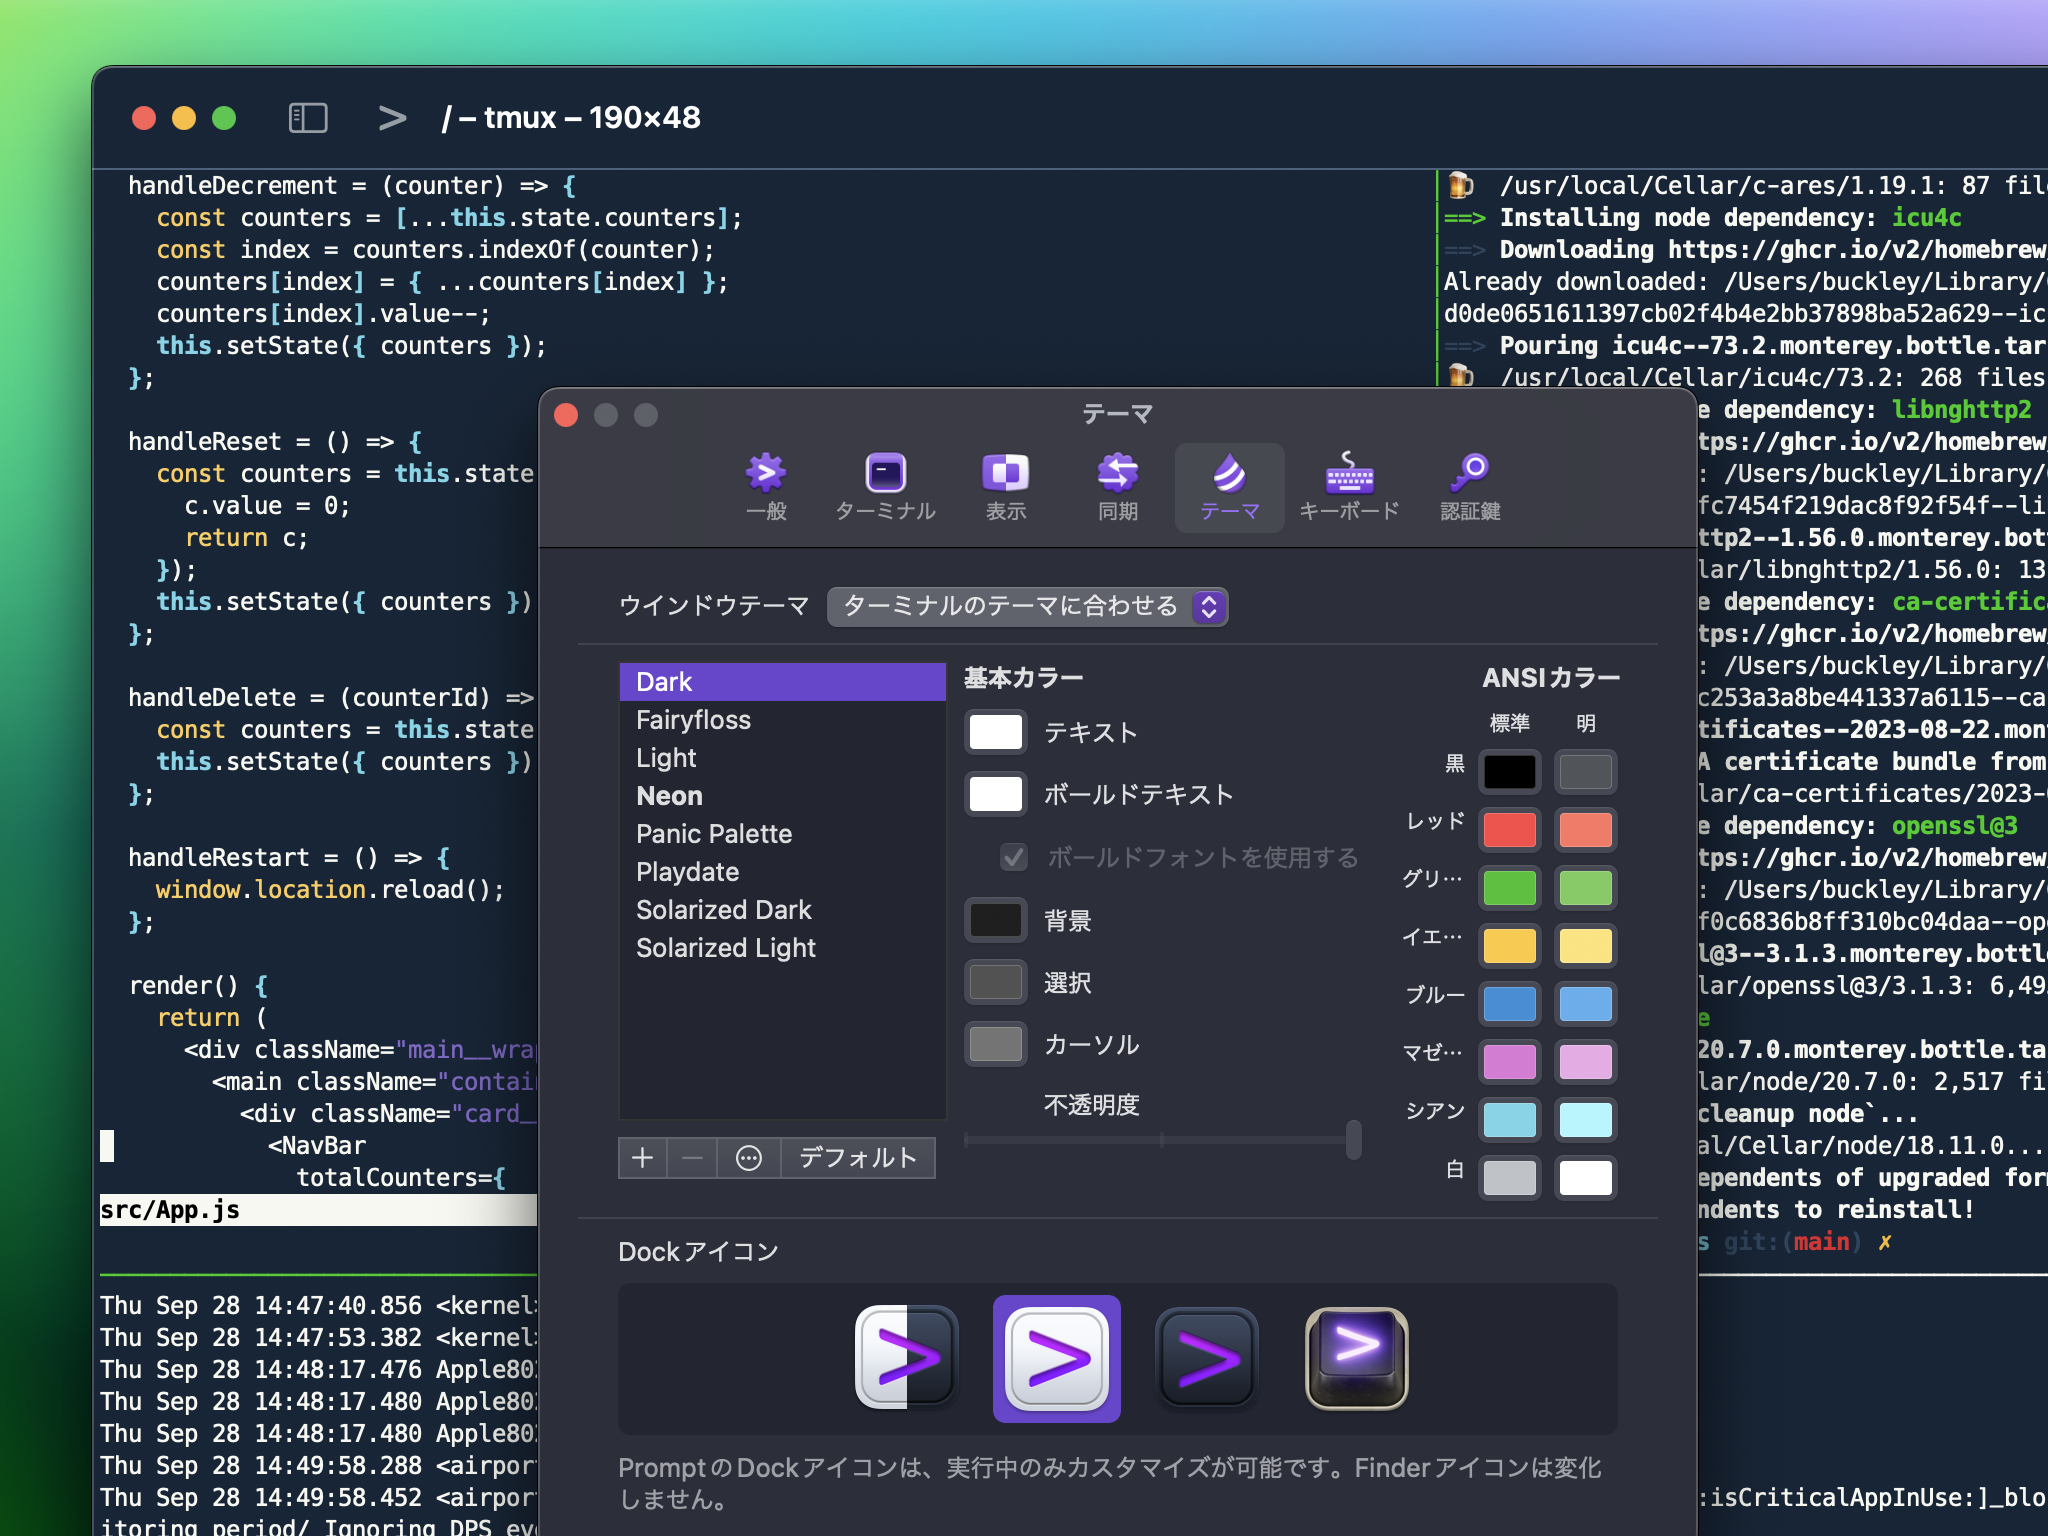Open the 一般 (General) settings pane
This screenshot has height=1536, width=2048.
766,487
